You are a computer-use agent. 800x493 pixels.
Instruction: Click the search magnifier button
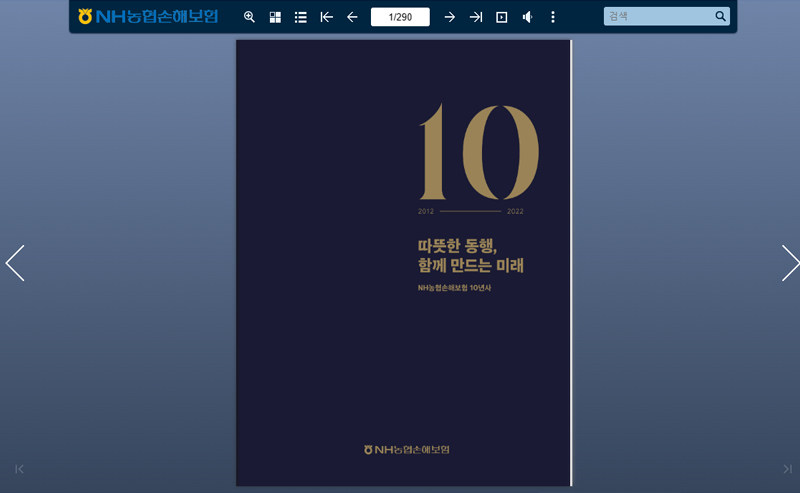point(720,16)
